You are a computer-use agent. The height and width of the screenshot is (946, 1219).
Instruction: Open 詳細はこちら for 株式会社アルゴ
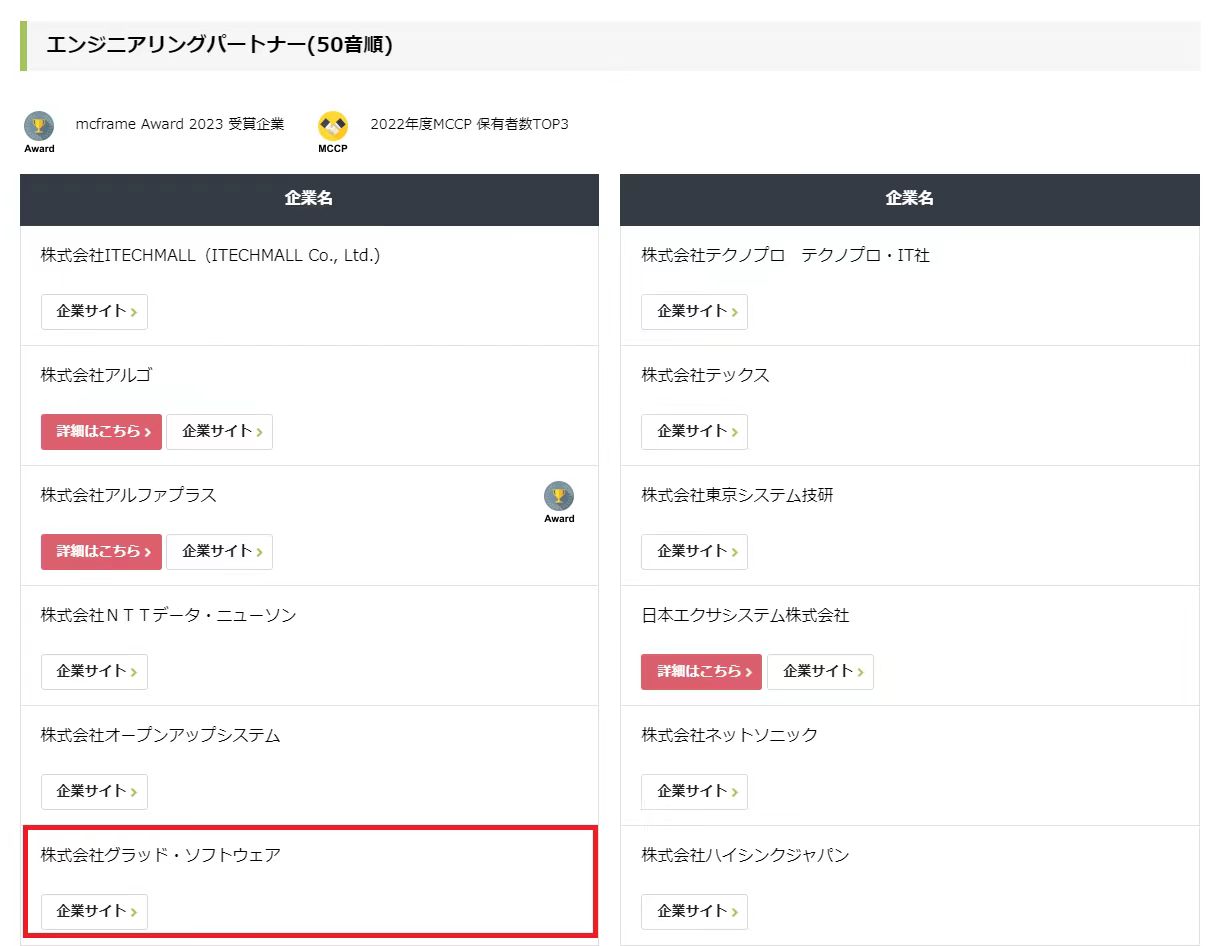pos(101,432)
